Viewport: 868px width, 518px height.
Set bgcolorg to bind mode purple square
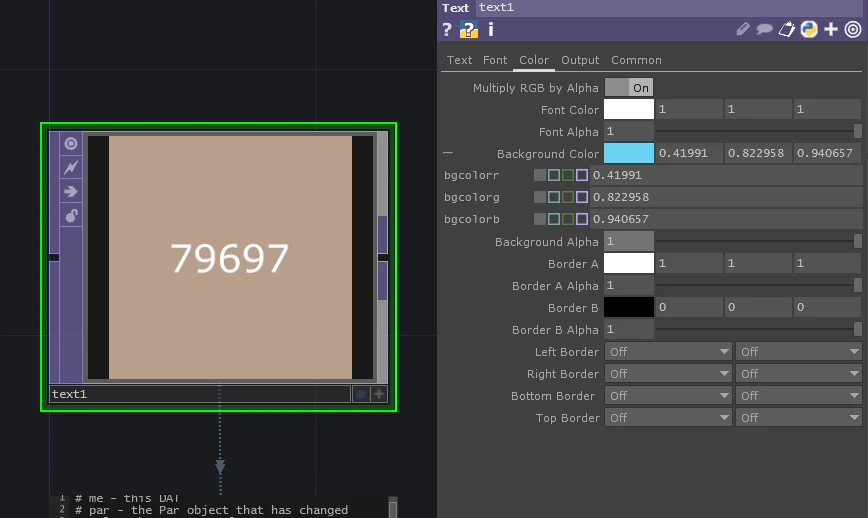581,197
